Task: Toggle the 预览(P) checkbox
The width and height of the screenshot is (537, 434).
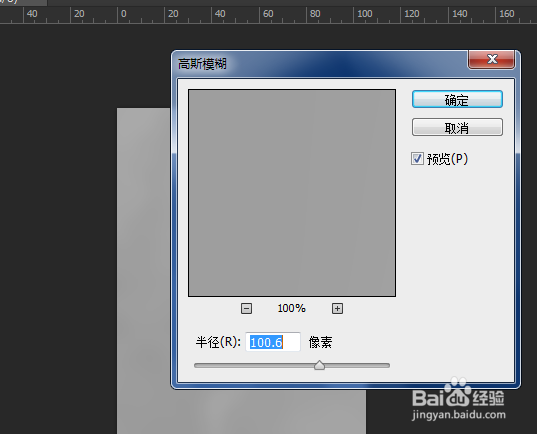Action: pyautogui.click(x=417, y=159)
